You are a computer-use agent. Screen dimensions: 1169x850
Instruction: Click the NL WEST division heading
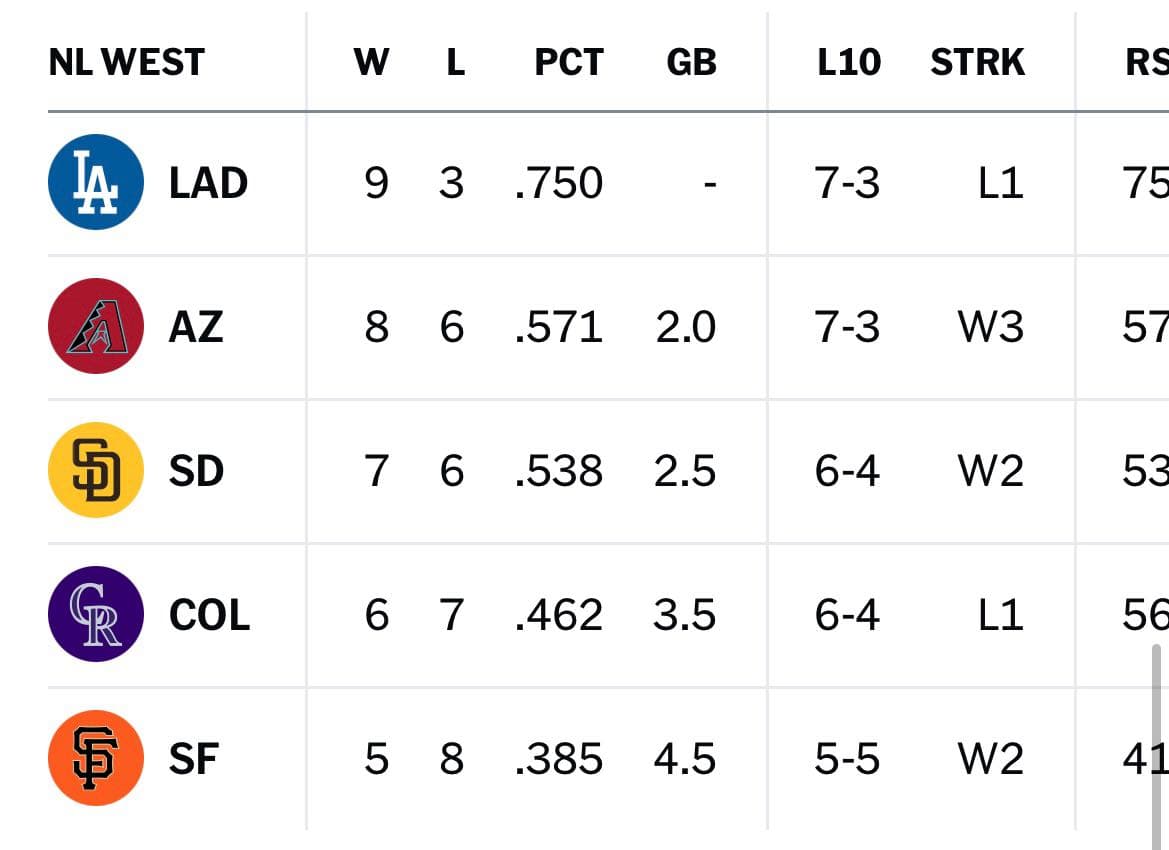tap(127, 62)
